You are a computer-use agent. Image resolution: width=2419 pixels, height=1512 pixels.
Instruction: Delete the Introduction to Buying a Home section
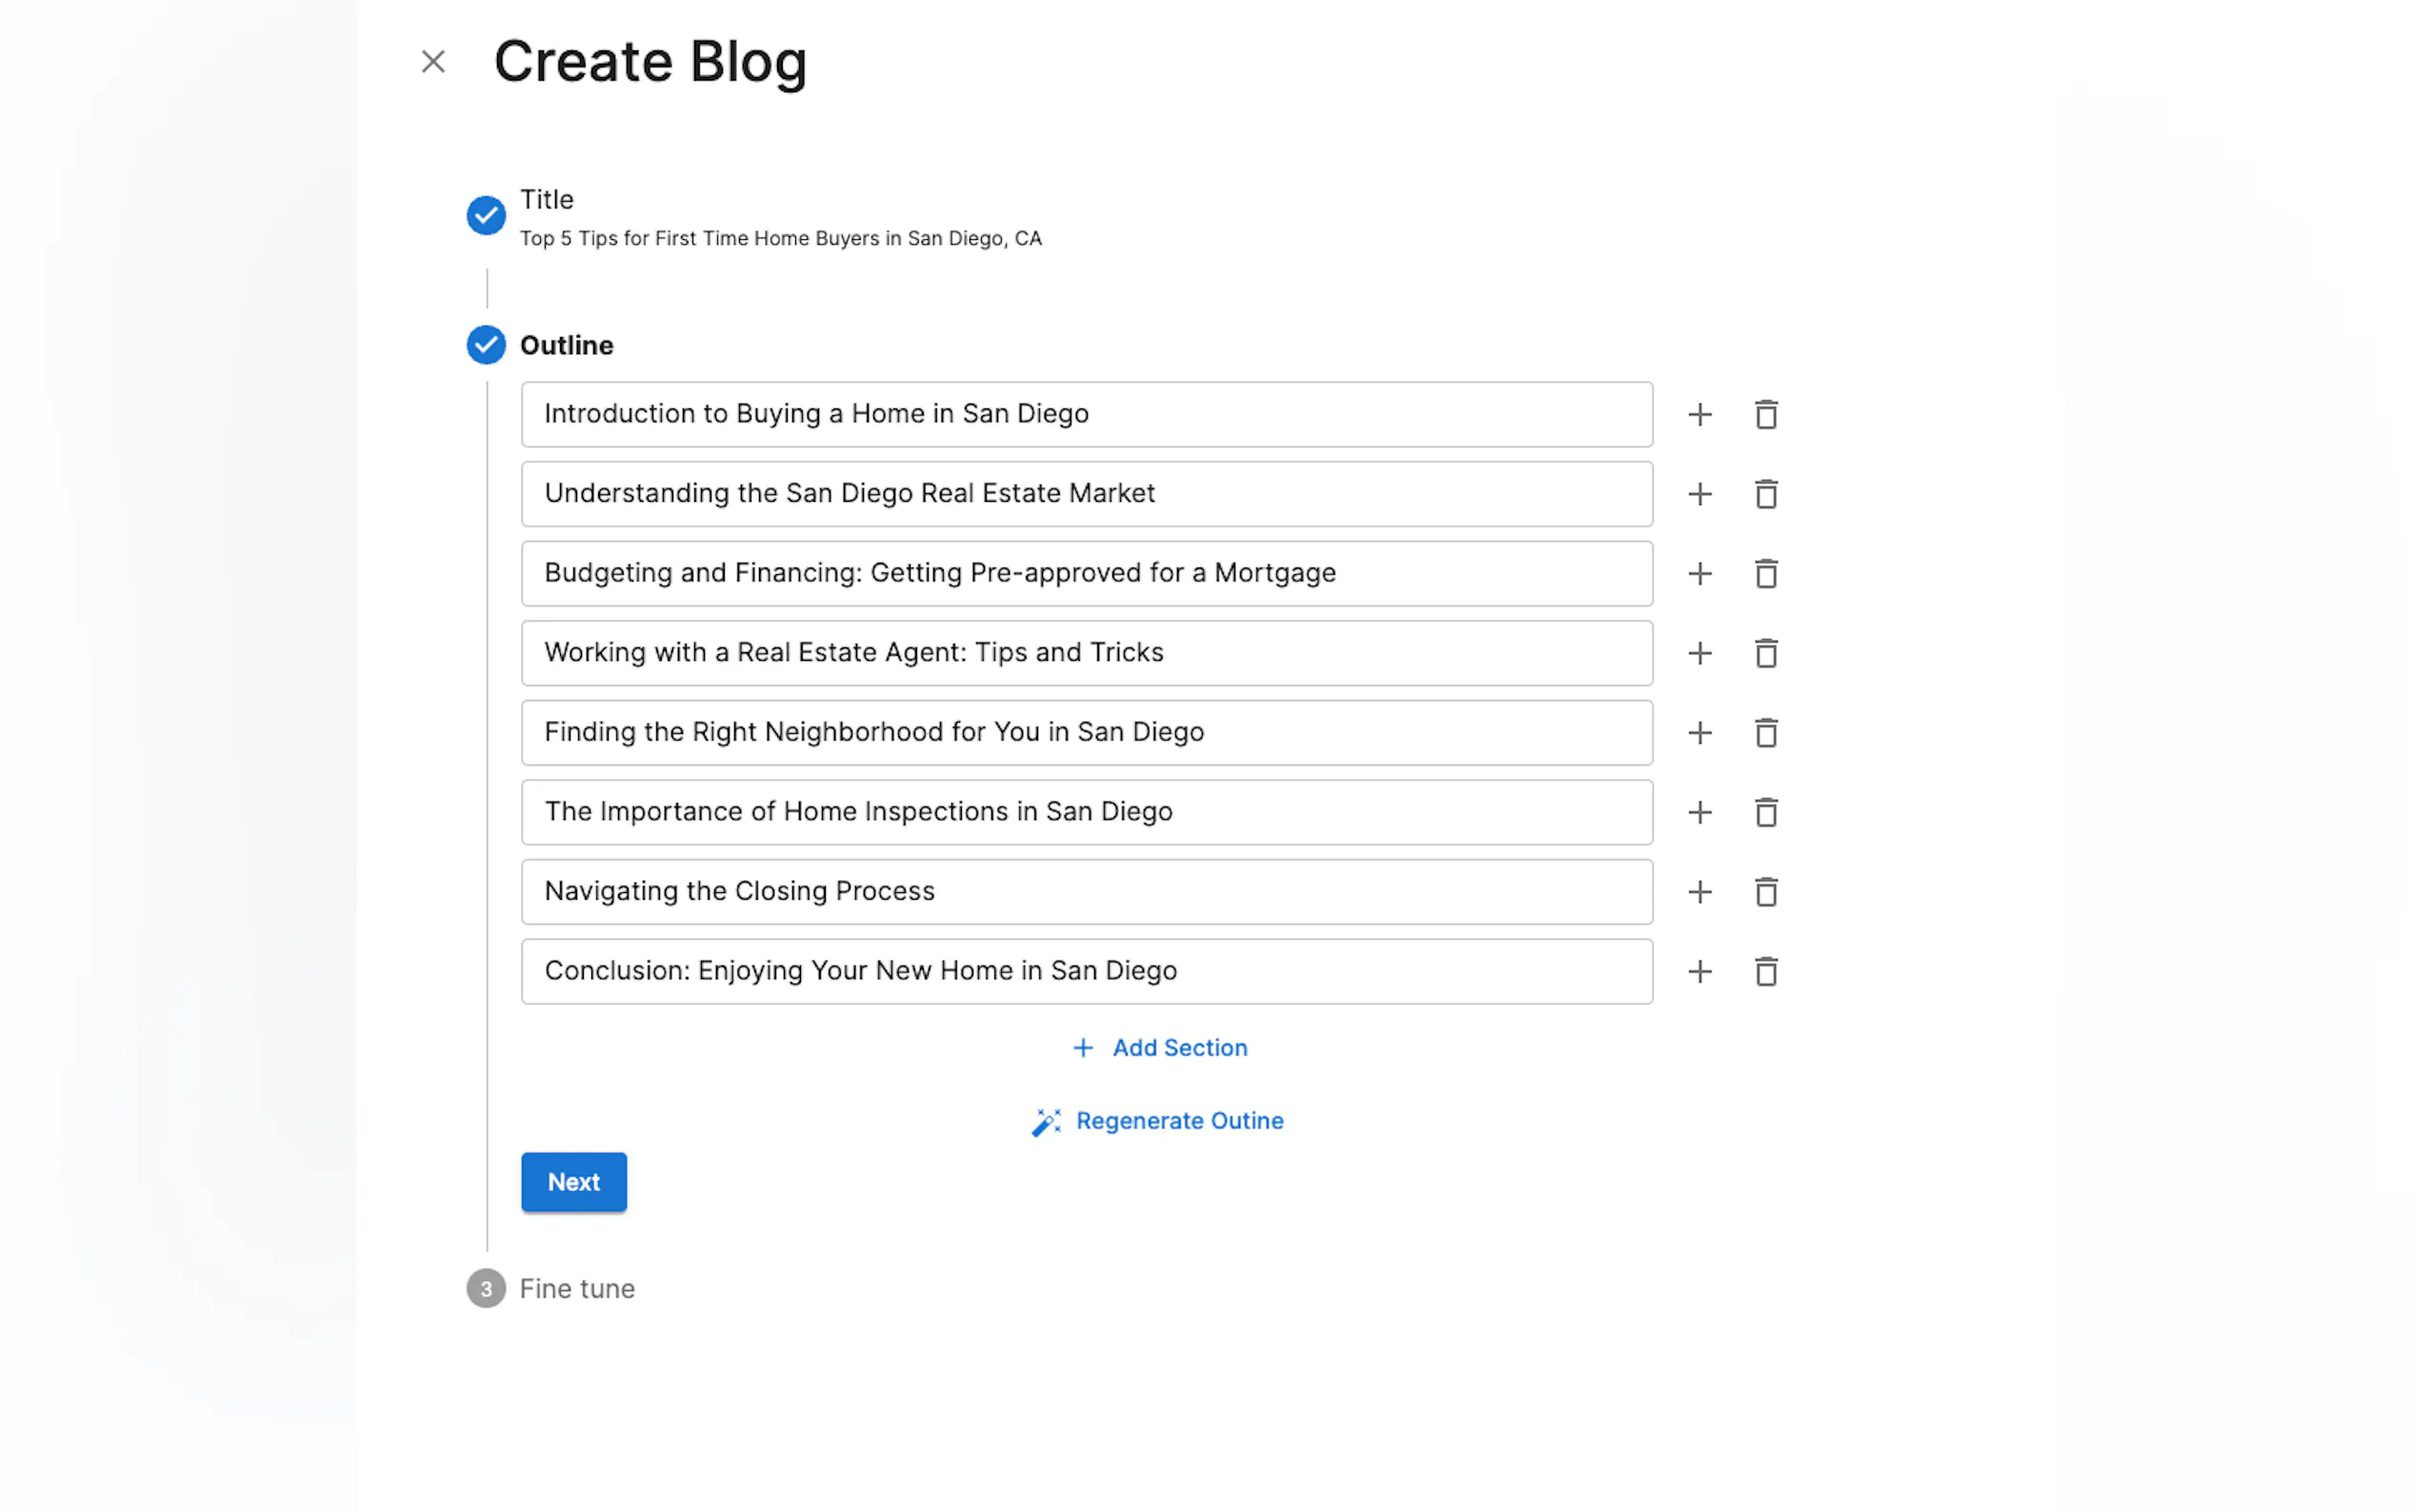tap(1765, 414)
